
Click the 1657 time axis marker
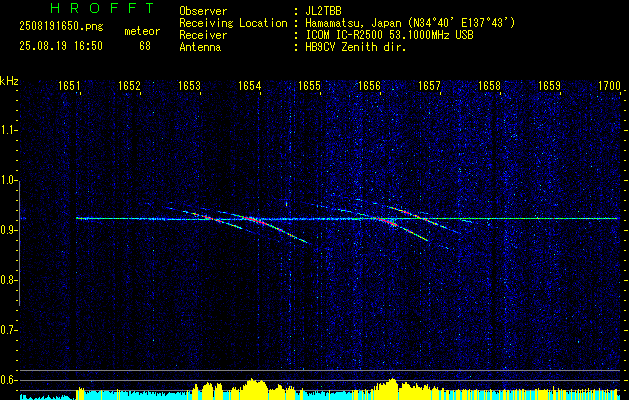pyautogui.click(x=429, y=85)
